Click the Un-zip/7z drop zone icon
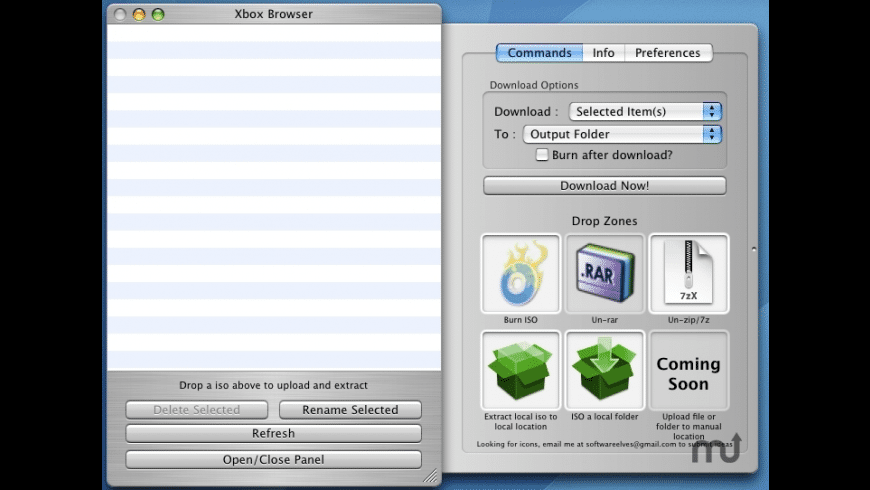 689,274
